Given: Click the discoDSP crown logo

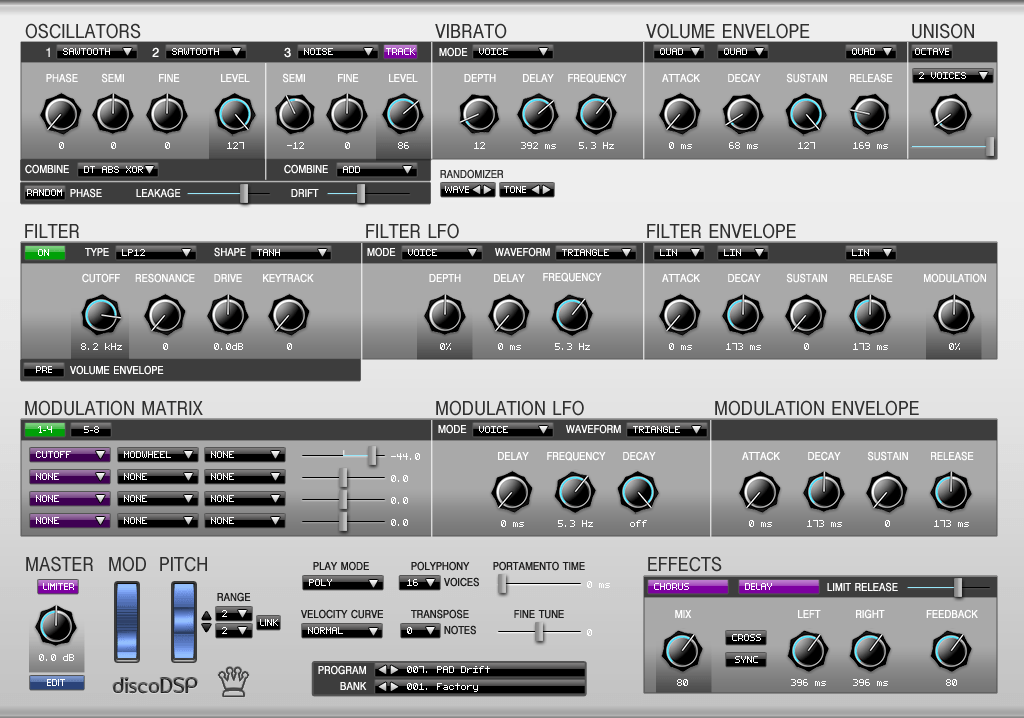Looking at the screenshot, I should [232, 682].
